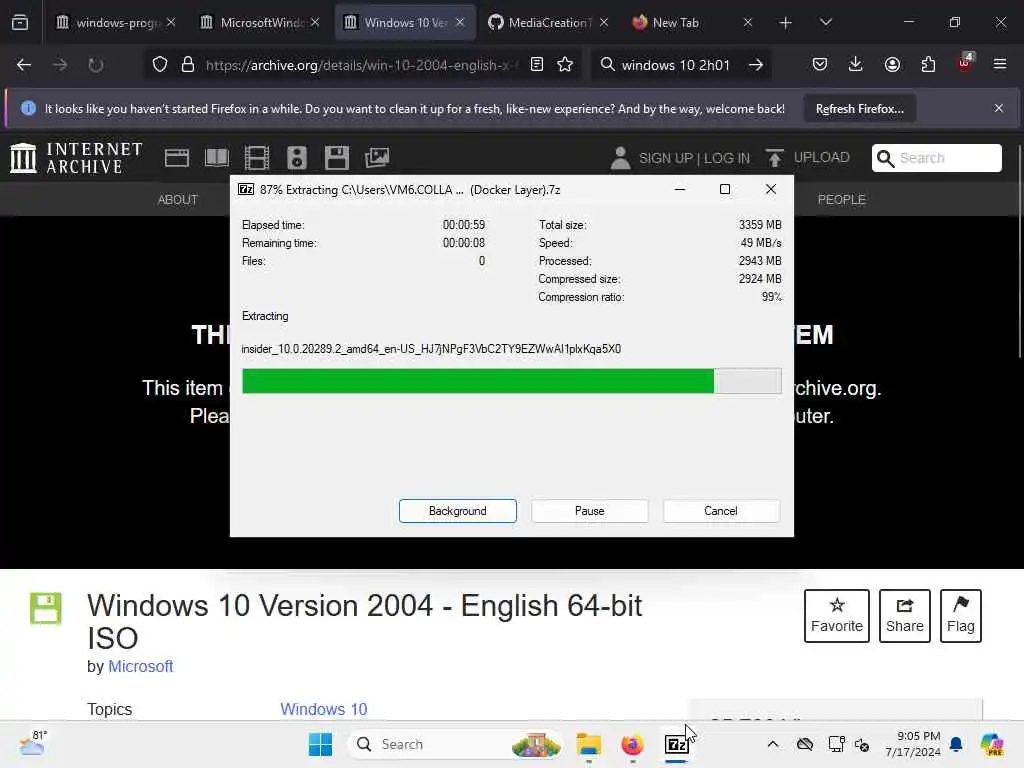Click the site padlock security icon
The height and width of the screenshot is (768, 1024).
(x=188, y=65)
